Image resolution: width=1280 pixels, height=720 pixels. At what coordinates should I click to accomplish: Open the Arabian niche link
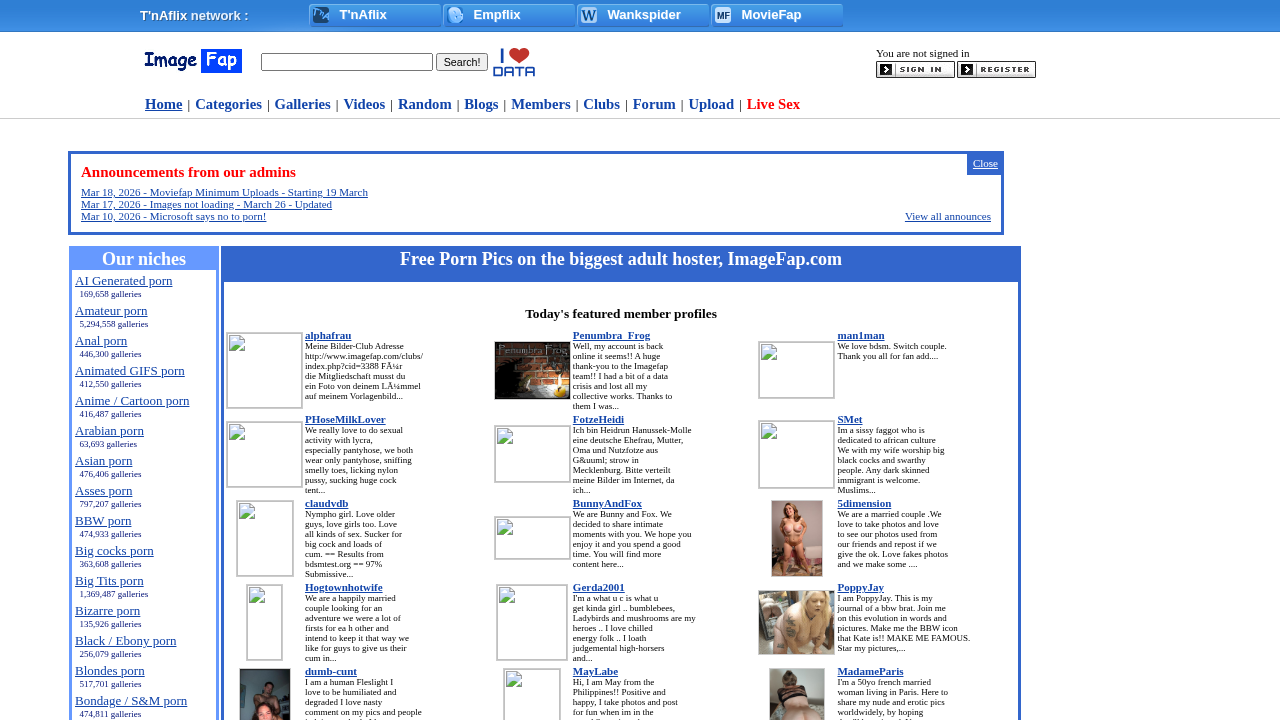coord(109,431)
